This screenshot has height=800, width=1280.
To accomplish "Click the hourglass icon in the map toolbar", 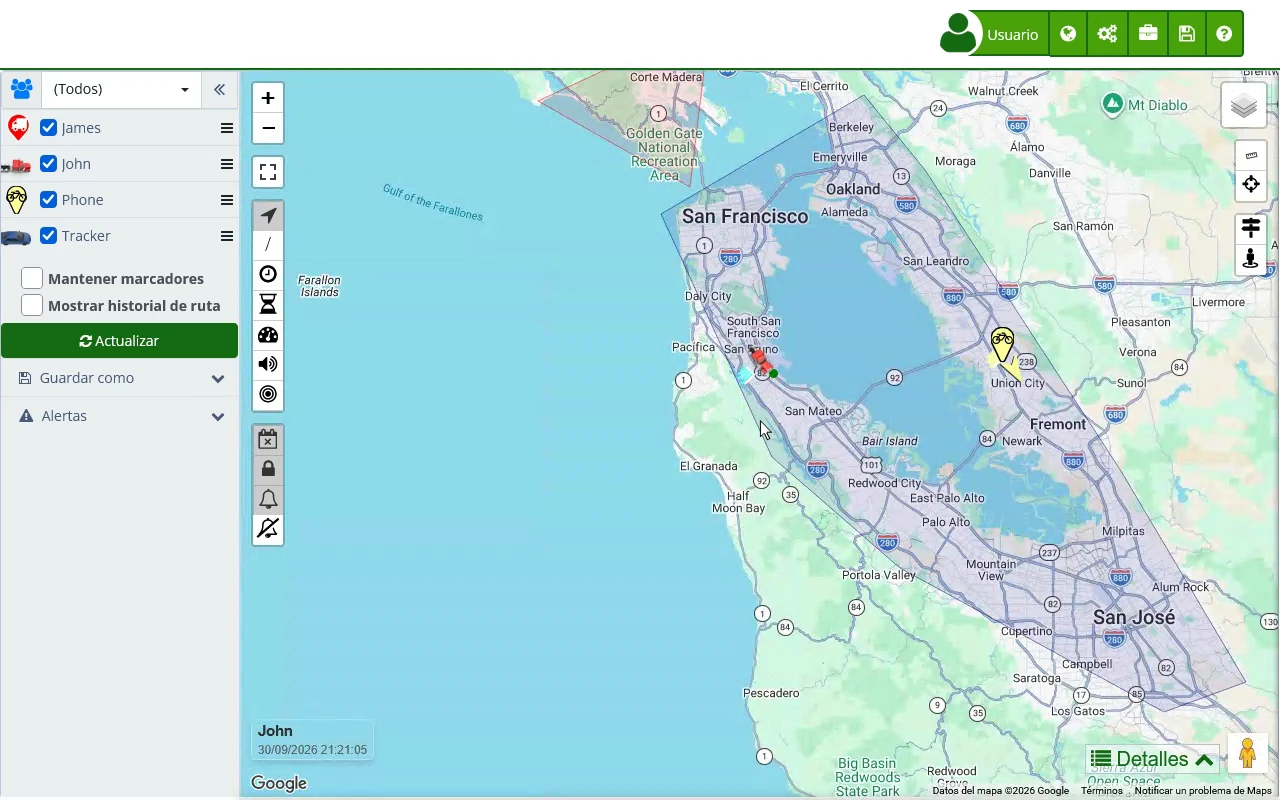I will (x=268, y=305).
